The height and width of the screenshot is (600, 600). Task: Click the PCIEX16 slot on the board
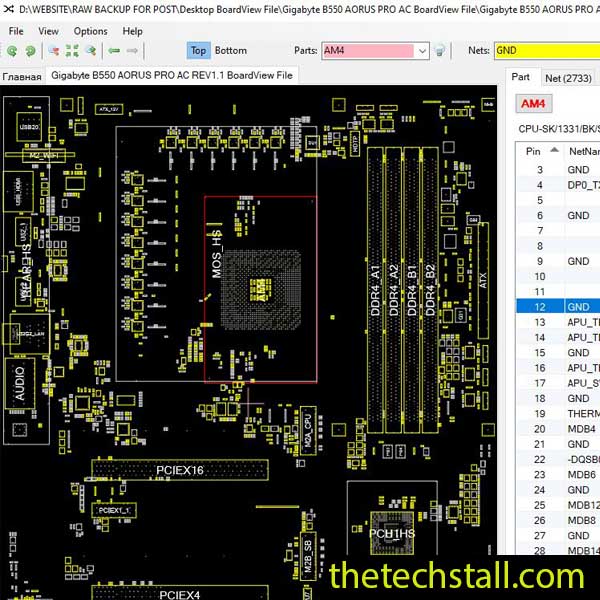pyautogui.click(x=180, y=470)
